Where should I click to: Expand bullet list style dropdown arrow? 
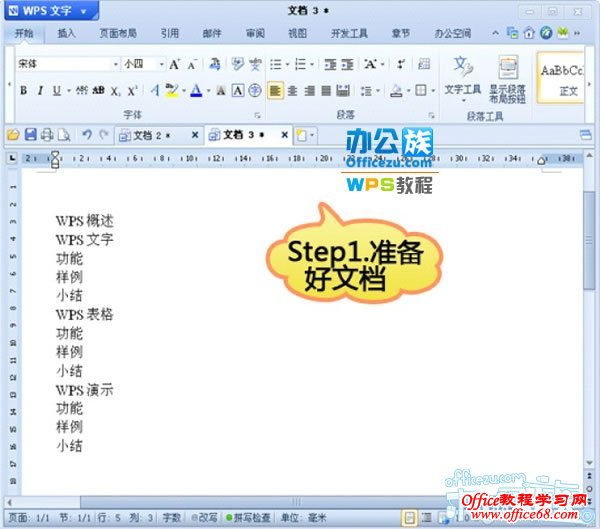(287, 64)
